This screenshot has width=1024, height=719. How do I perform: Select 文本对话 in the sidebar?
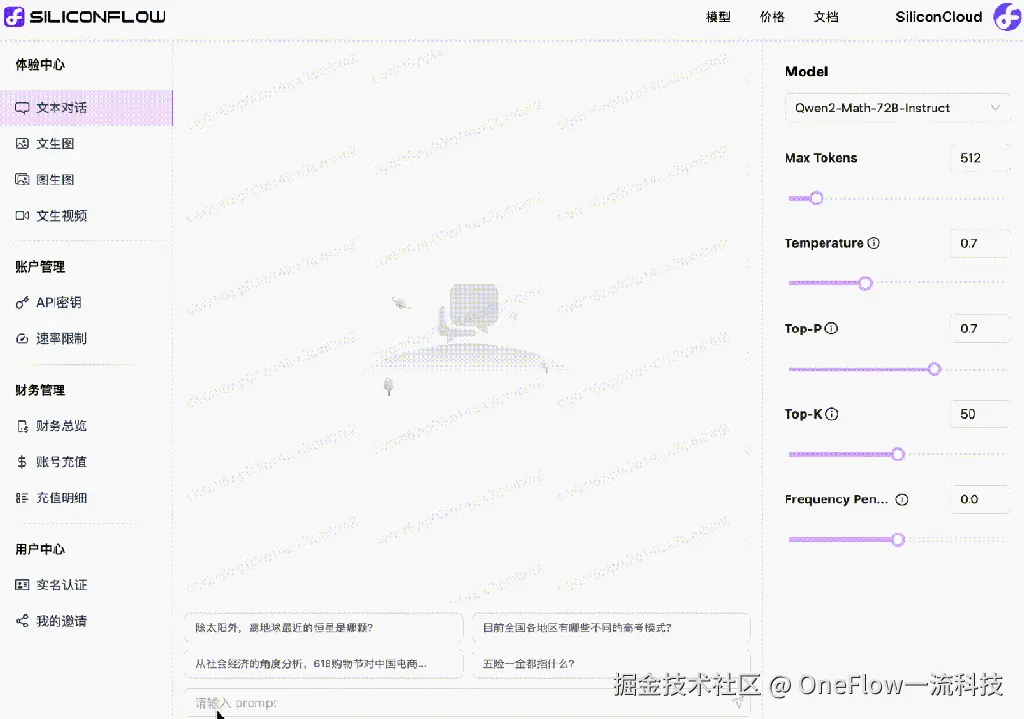click(x=86, y=108)
